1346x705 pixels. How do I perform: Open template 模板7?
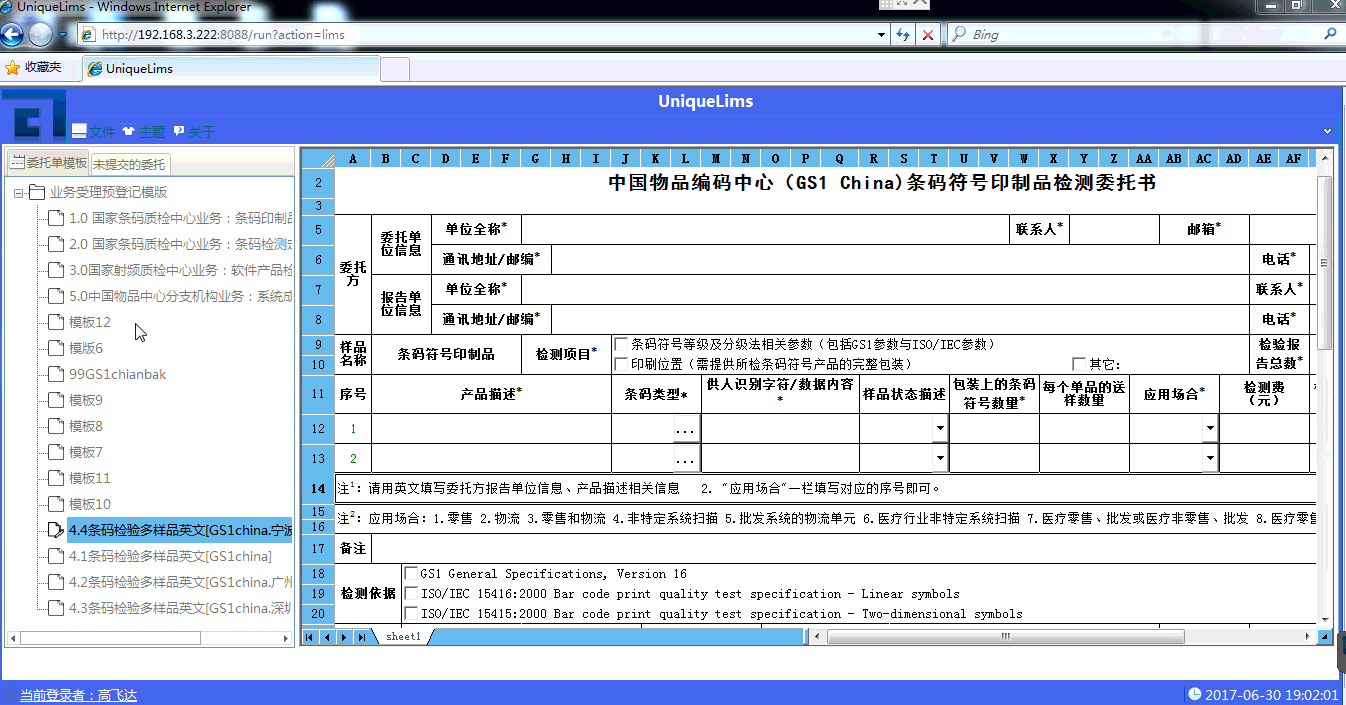point(86,452)
